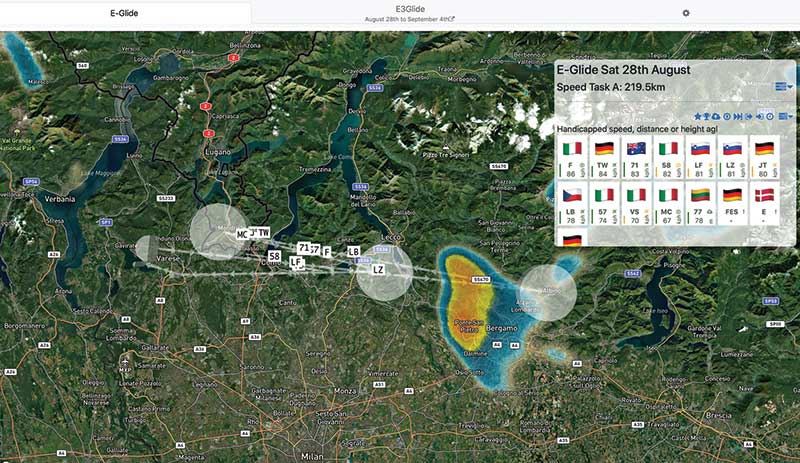Click the sign-in arrow icon
800x463 pixels.
point(759,116)
